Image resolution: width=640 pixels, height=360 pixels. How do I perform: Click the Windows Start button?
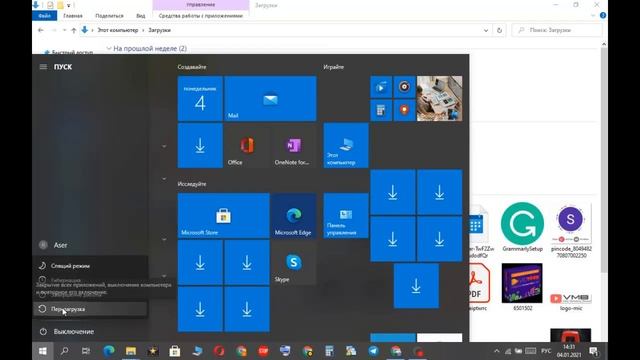click(x=43, y=351)
